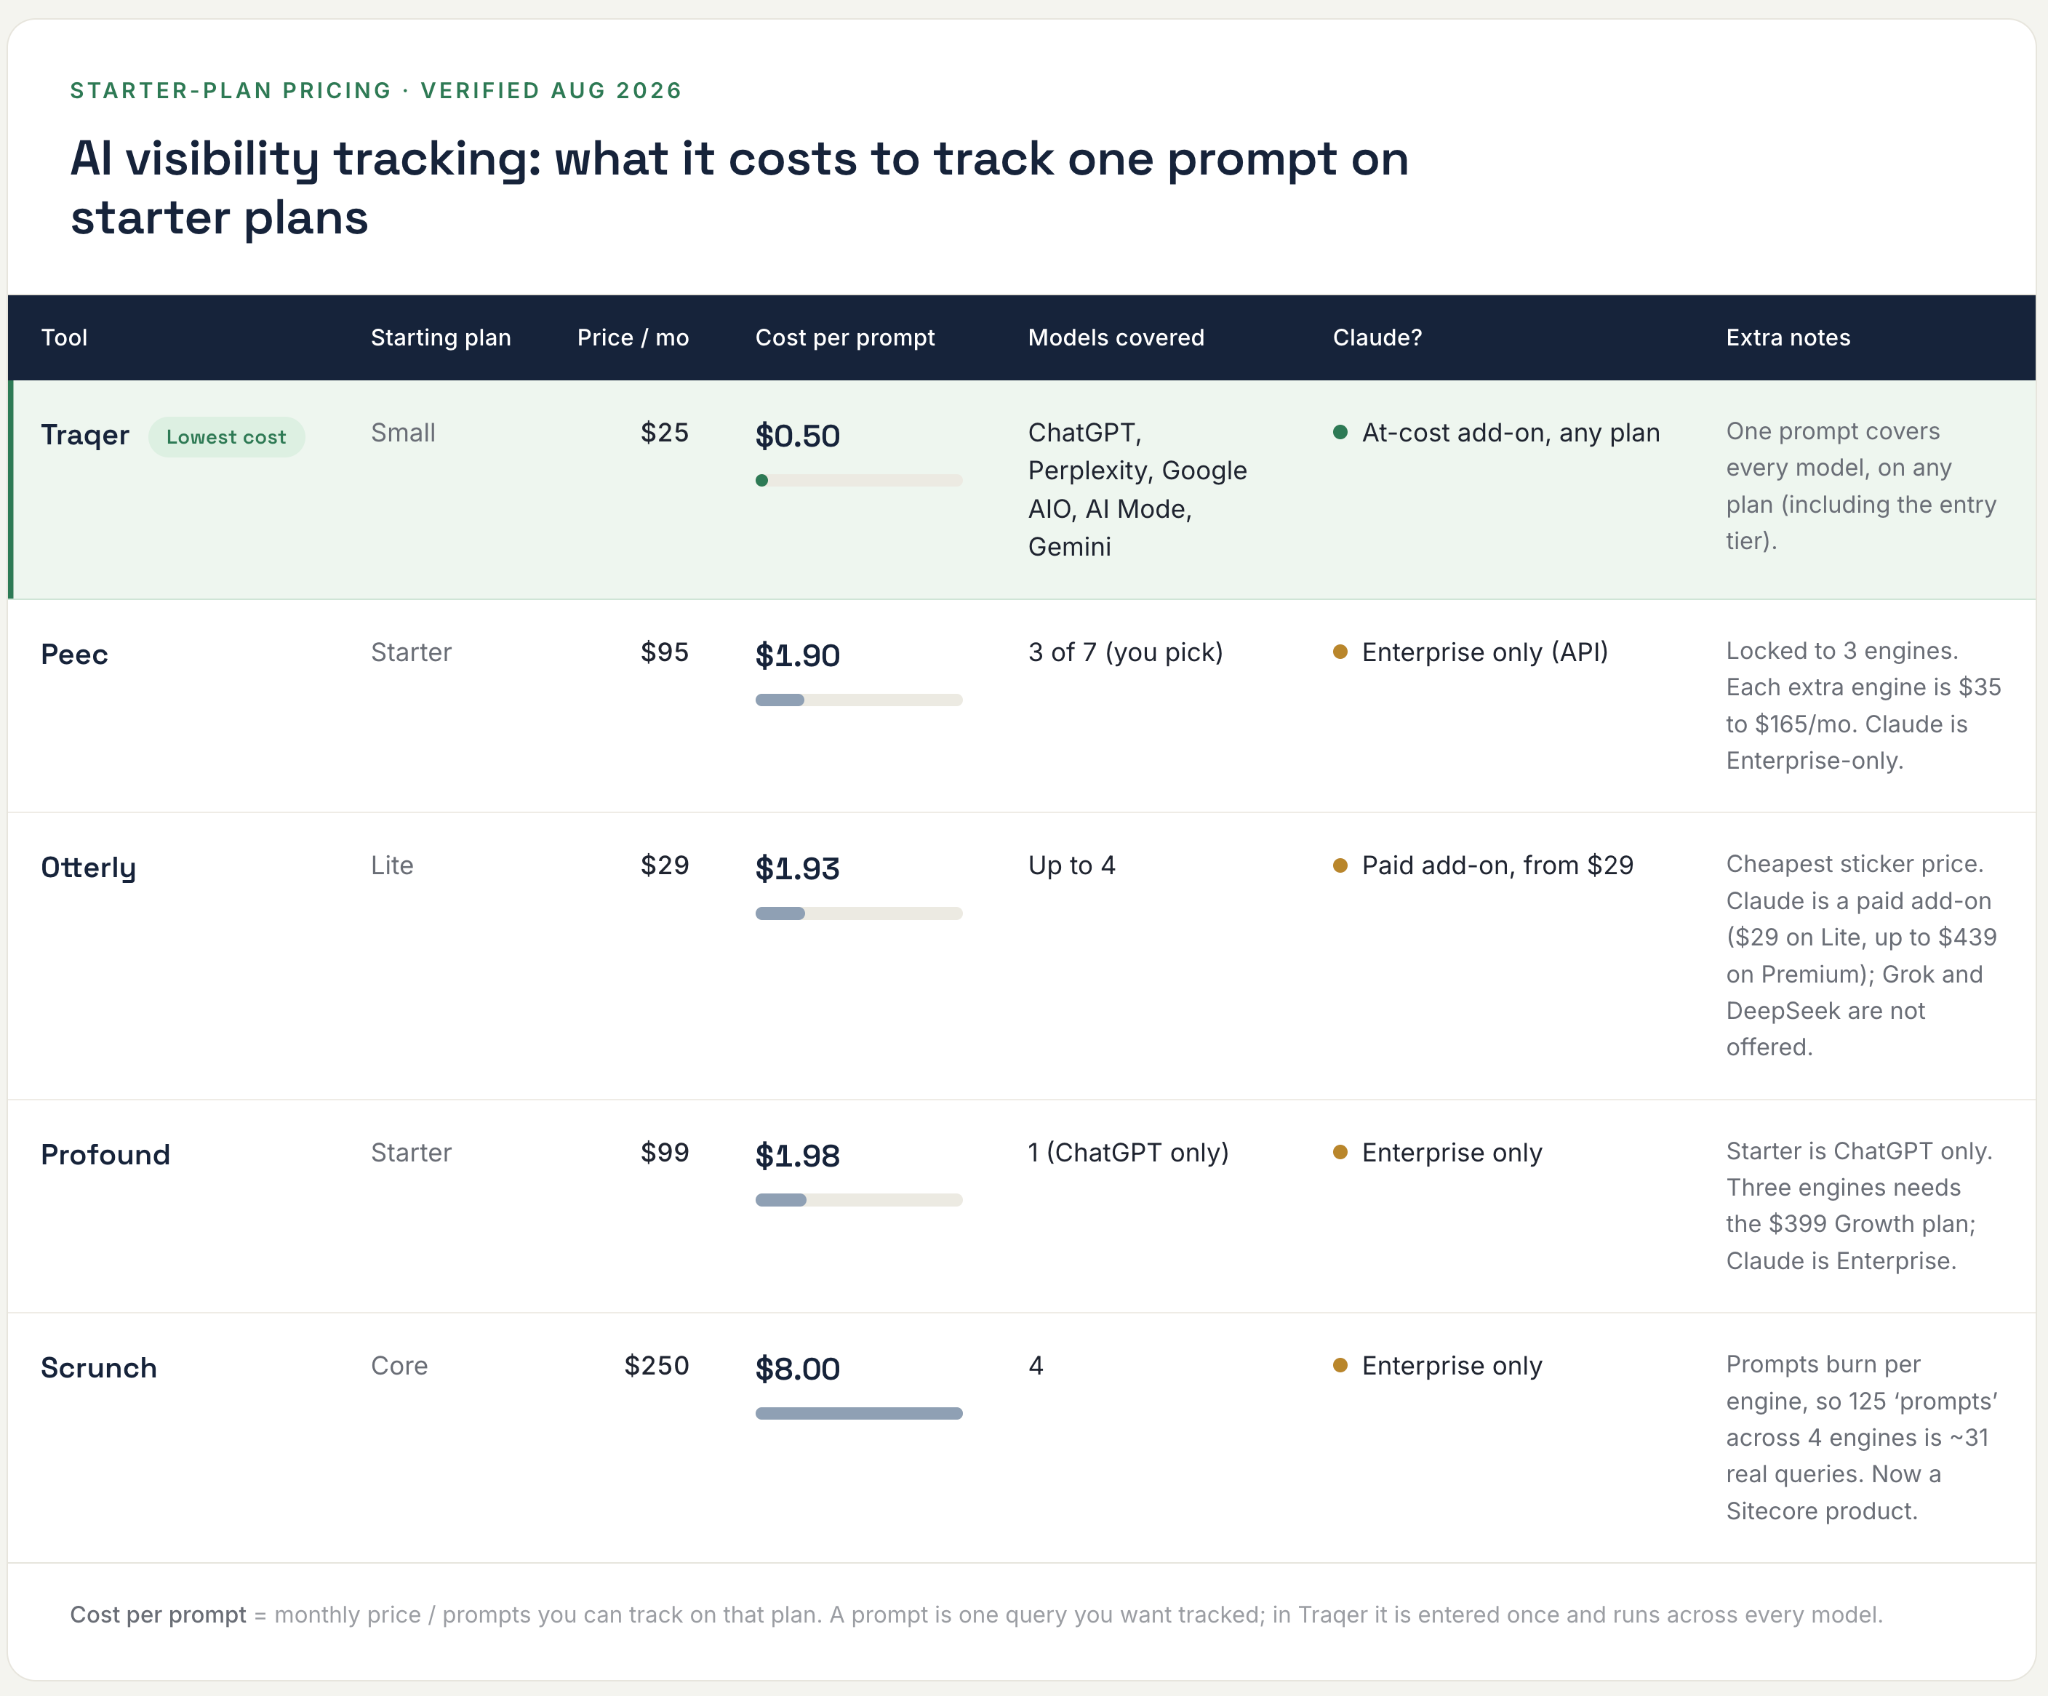Click the amber status dot in Profound row

tap(1340, 1152)
